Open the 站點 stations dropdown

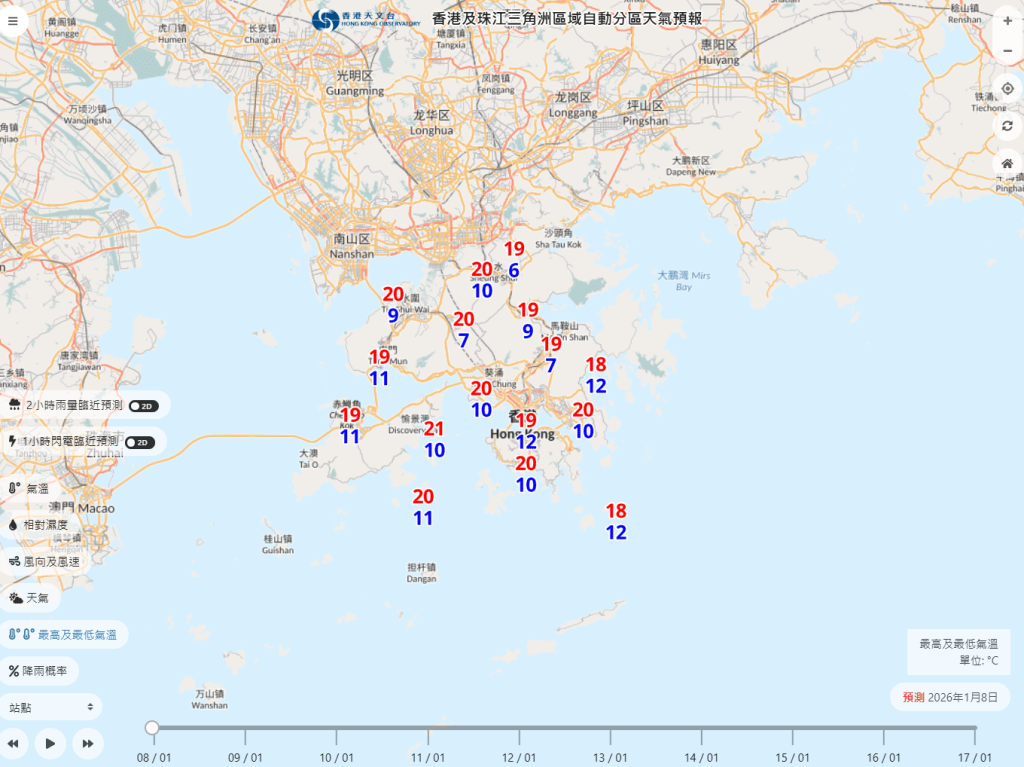tap(50, 706)
